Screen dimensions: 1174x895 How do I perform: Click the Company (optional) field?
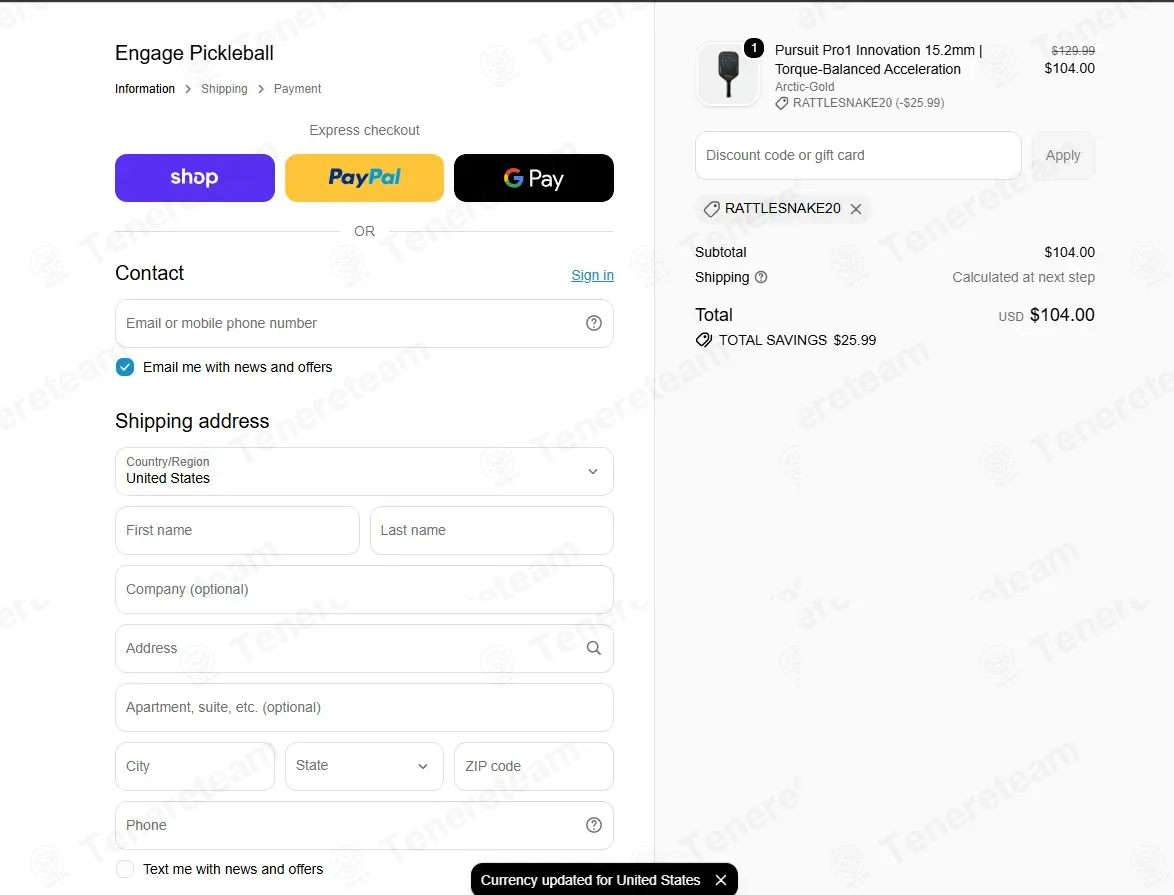pos(364,589)
